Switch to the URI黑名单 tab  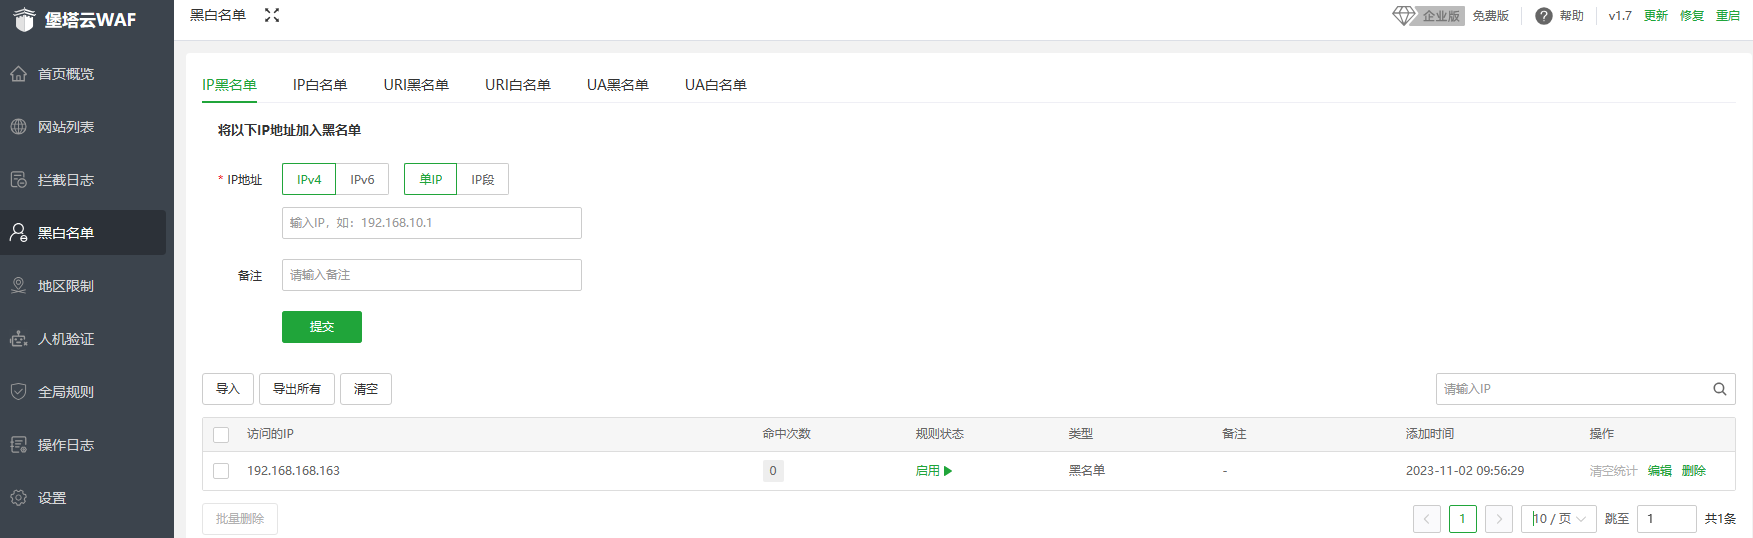point(416,85)
